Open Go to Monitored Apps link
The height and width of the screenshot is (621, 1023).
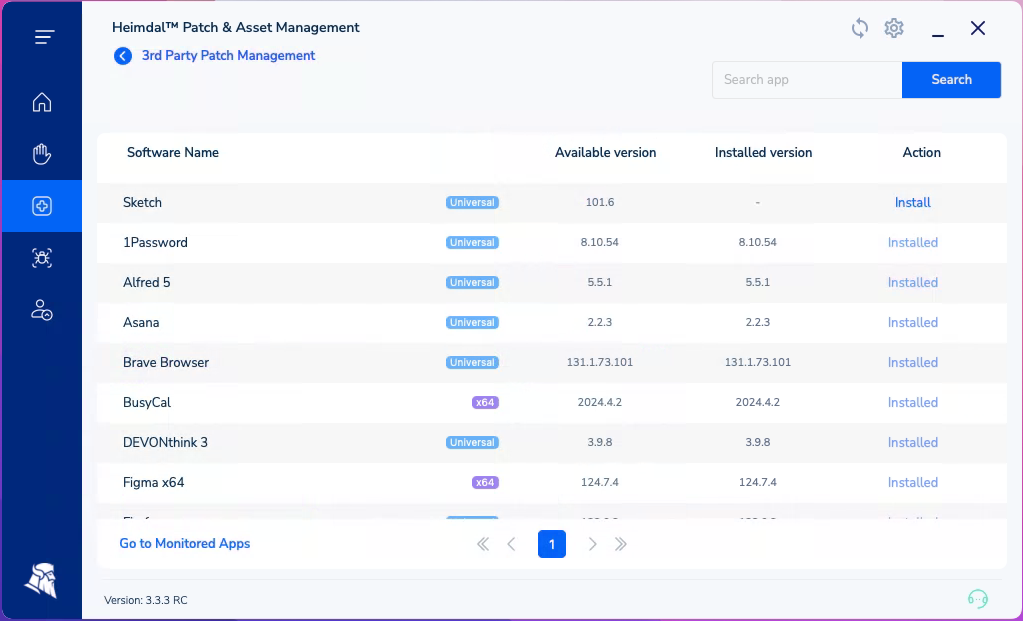(x=185, y=543)
